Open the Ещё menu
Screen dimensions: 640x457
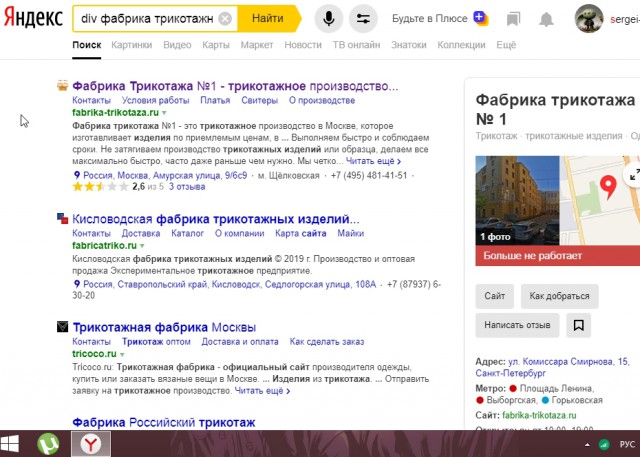506,45
